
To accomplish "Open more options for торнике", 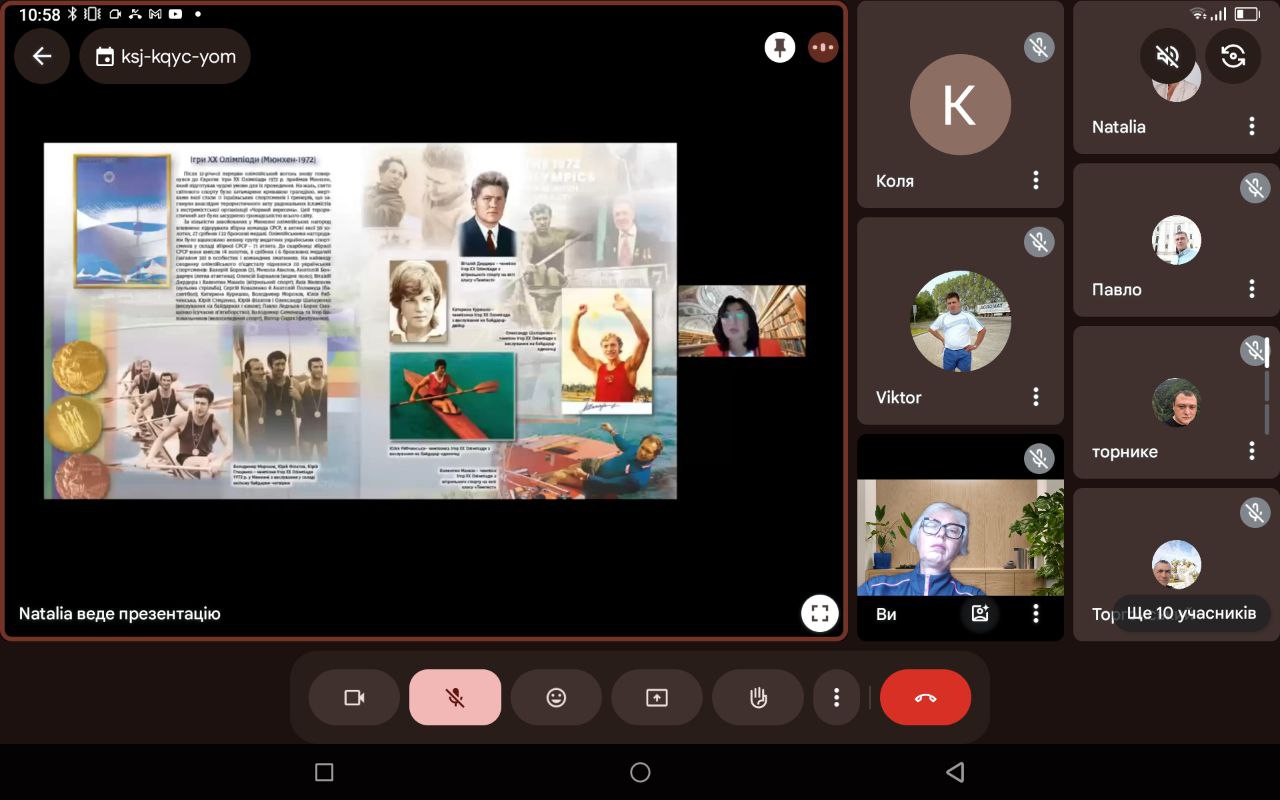I will click(1252, 451).
